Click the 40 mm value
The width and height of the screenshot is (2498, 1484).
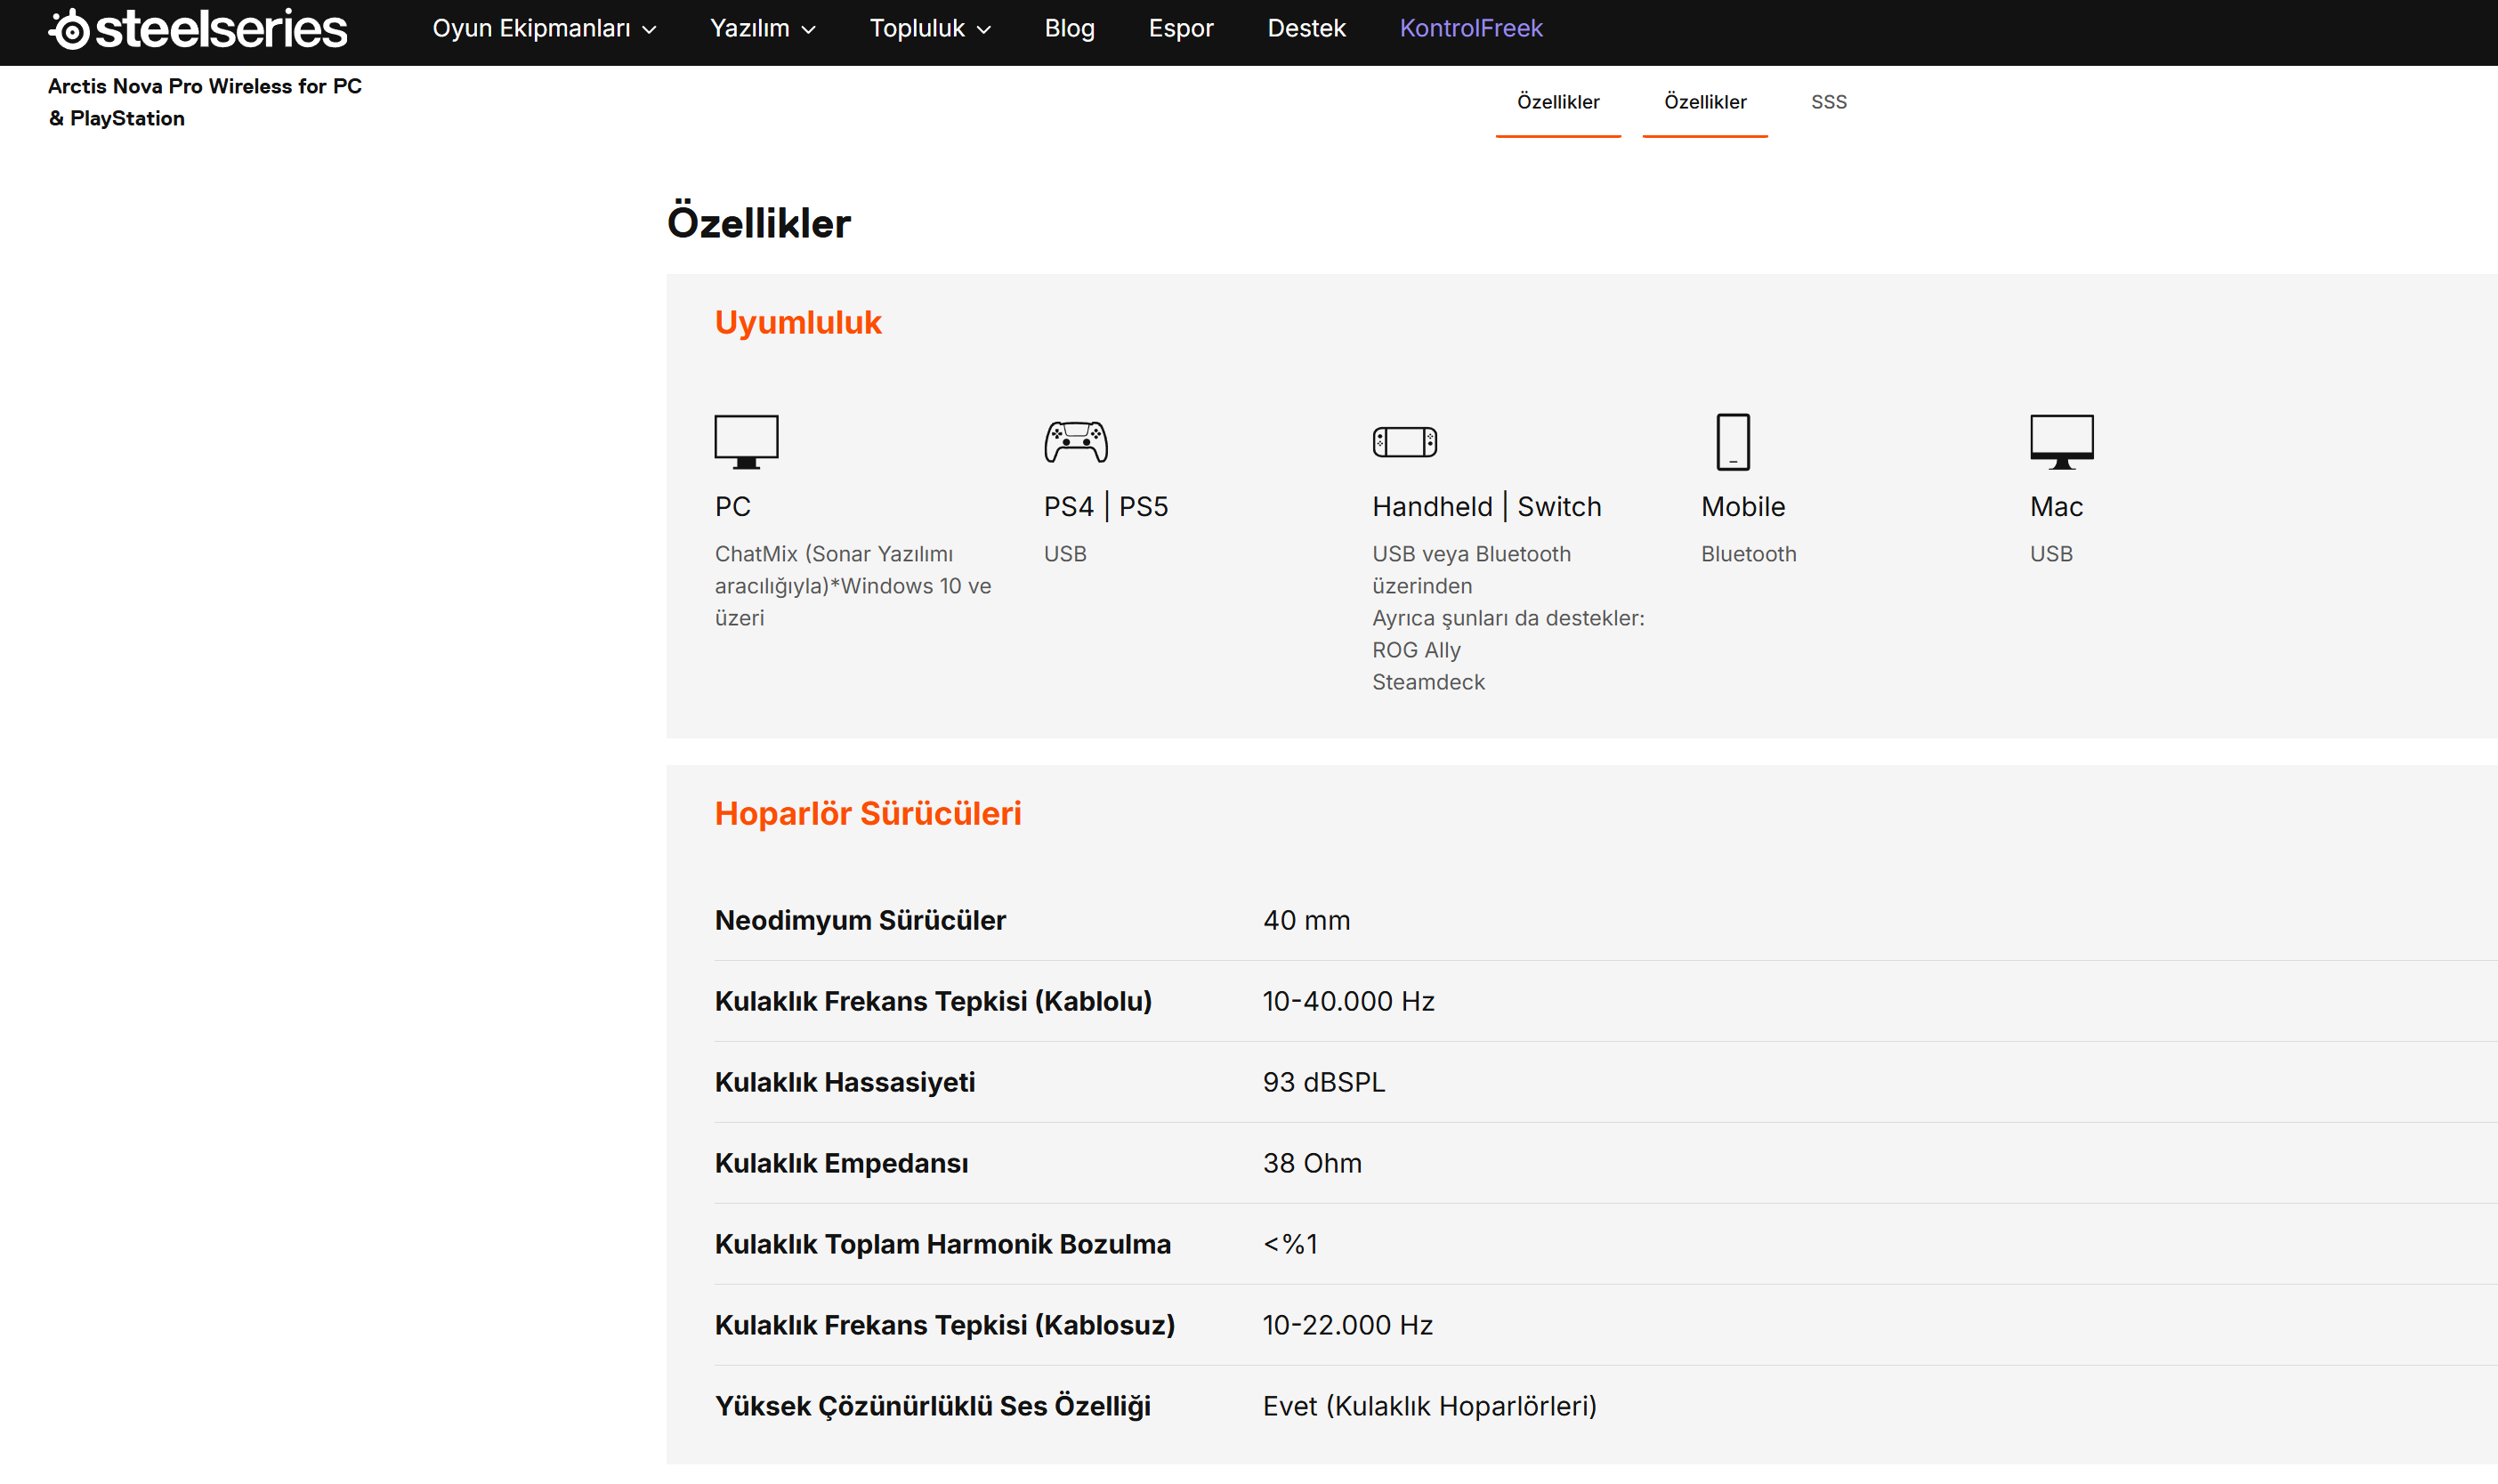1306,920
